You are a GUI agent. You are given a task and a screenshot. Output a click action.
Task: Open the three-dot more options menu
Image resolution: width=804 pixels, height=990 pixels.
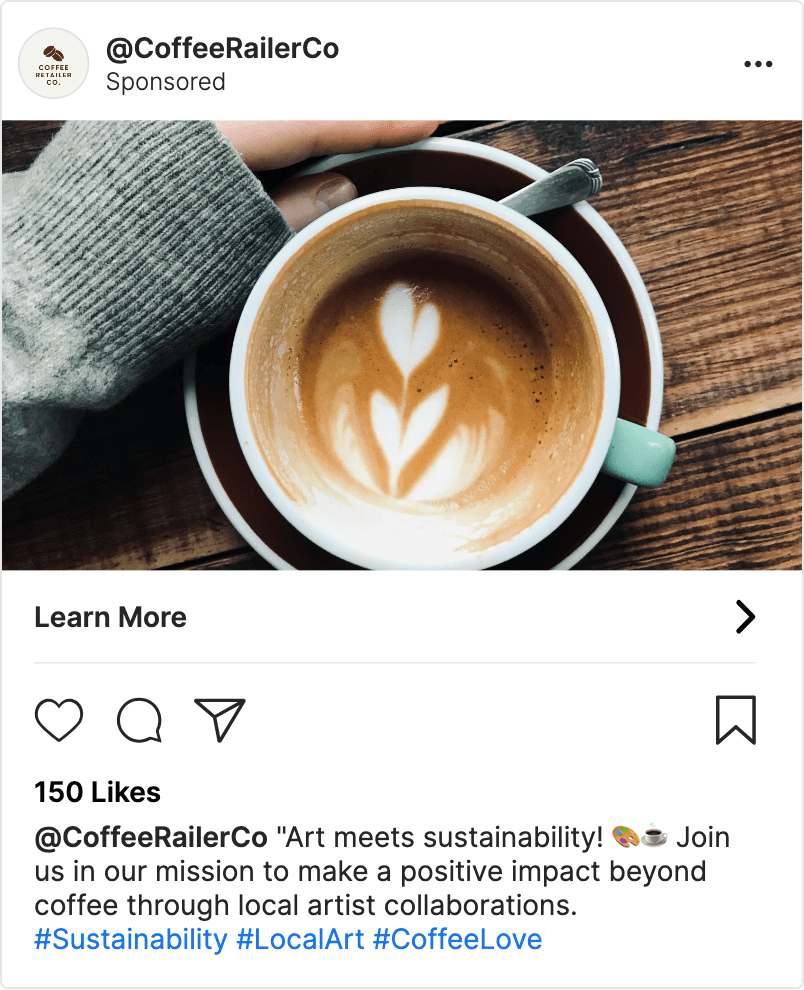759,64
